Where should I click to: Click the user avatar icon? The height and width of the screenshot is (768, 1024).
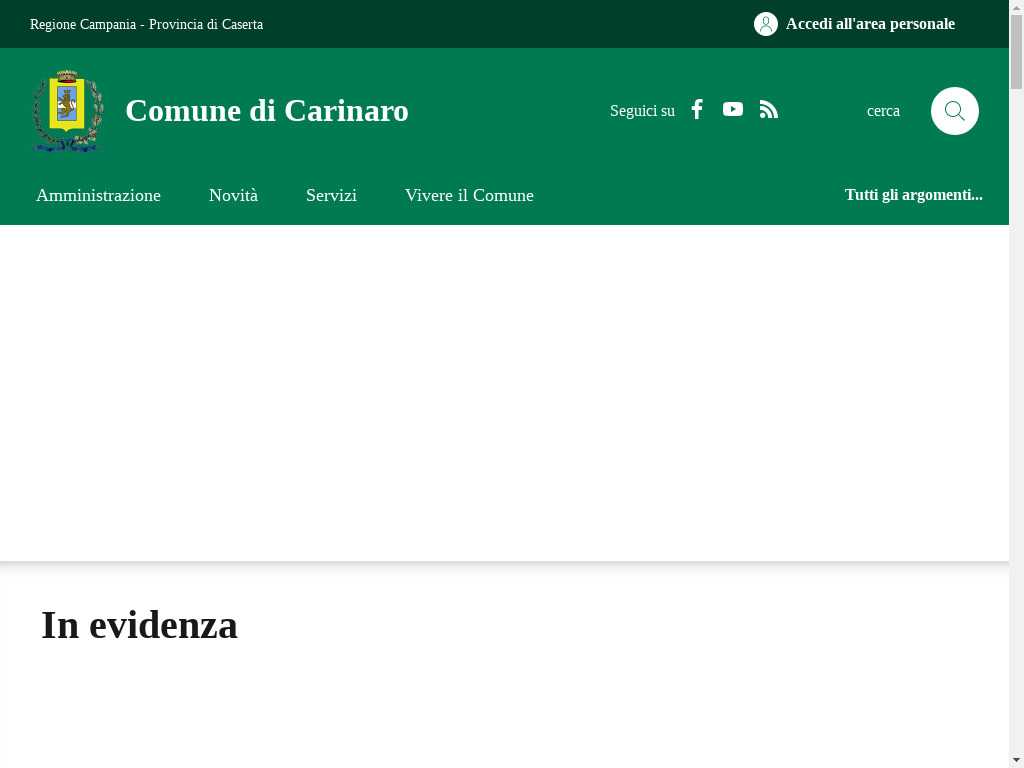[766, 24]
